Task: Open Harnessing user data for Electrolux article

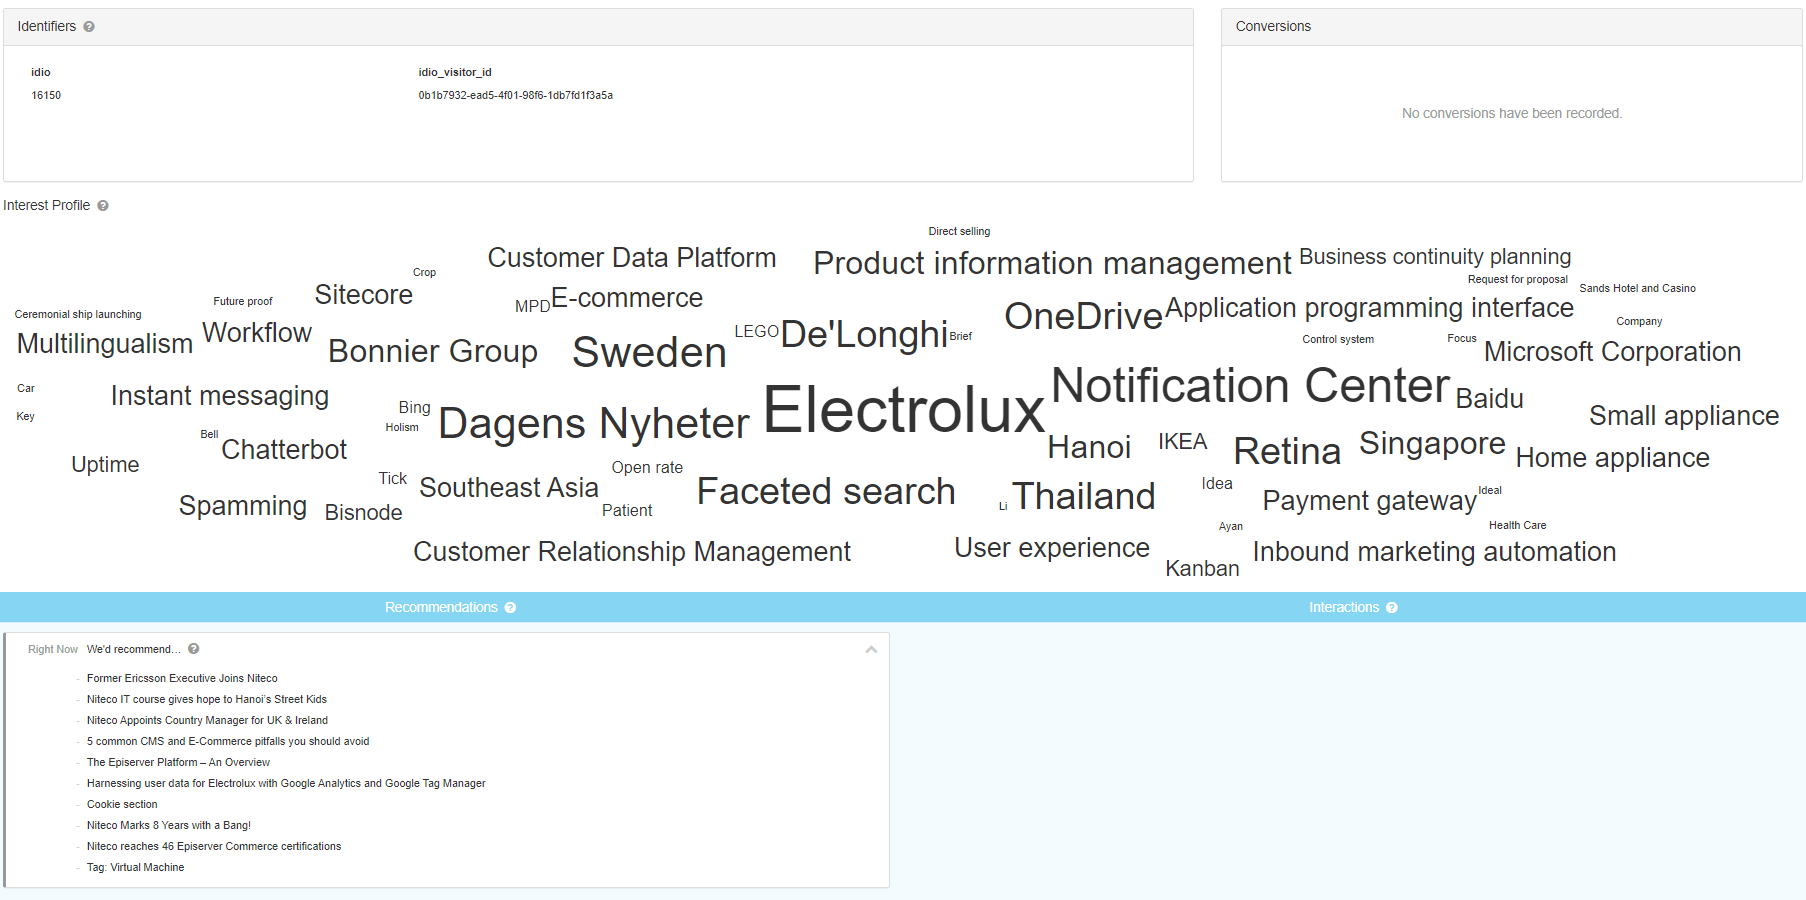Action: (286, 783)
